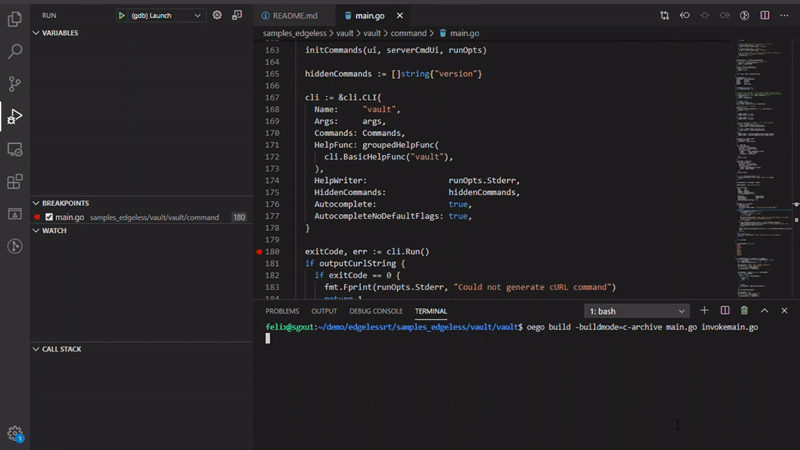Remove the breakpoint dot at line 180
This screenshot has width=800, height=450.
[x=259, y=252]
